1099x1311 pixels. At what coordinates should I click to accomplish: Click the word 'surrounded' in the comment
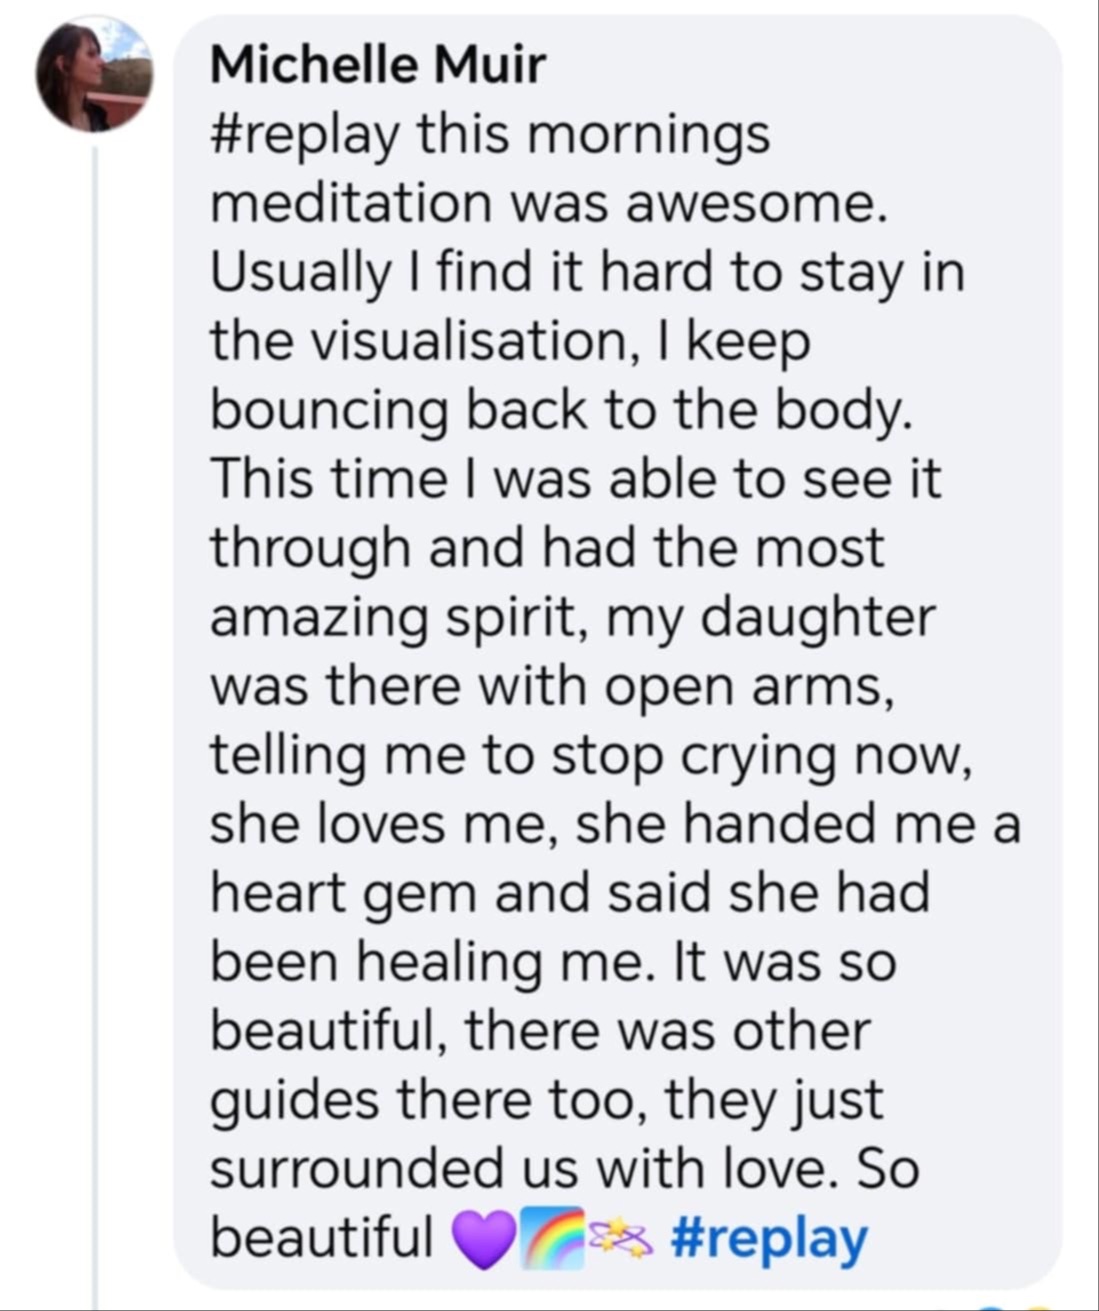(x=358, y=1168)
